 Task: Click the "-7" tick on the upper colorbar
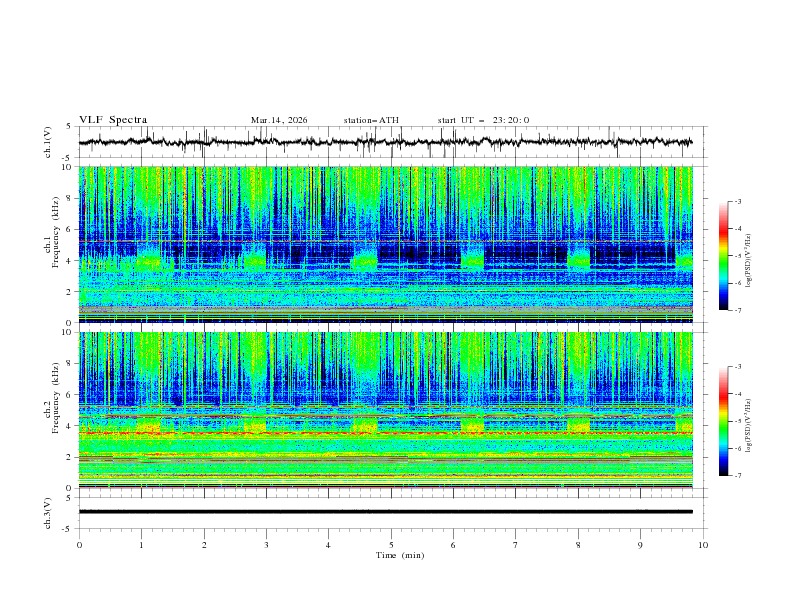[737, 310]
